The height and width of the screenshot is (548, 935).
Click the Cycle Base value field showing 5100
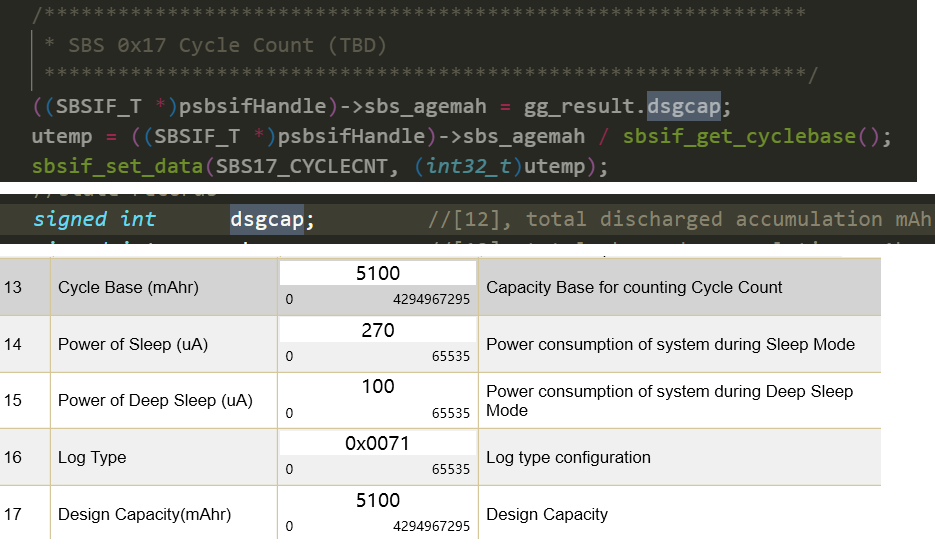pyautogui.click(x=377, y=273)
